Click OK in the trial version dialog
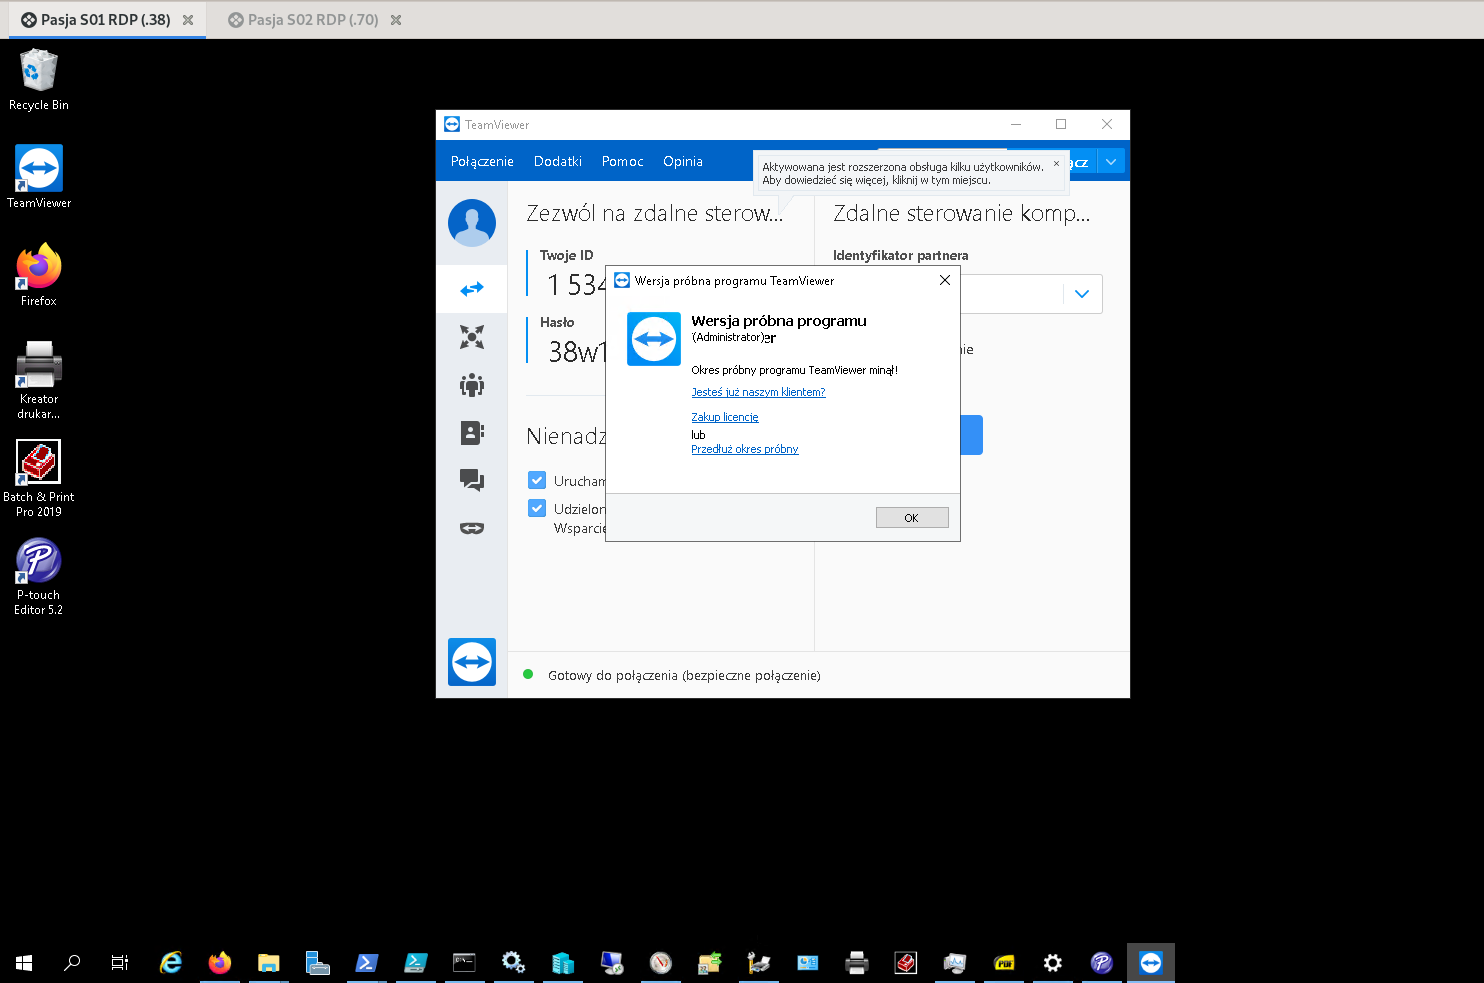Screen dimensions: 1484x983 coord(912,518)
